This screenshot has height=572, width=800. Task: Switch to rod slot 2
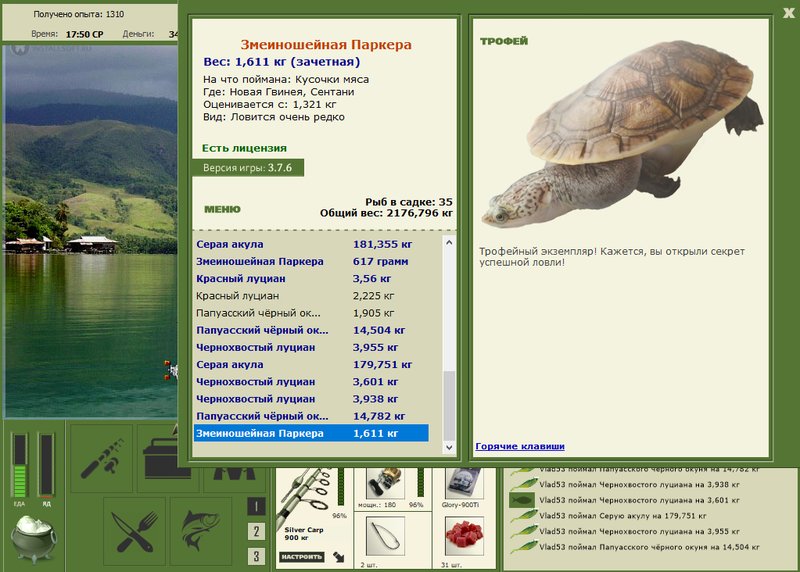[256, 531]
